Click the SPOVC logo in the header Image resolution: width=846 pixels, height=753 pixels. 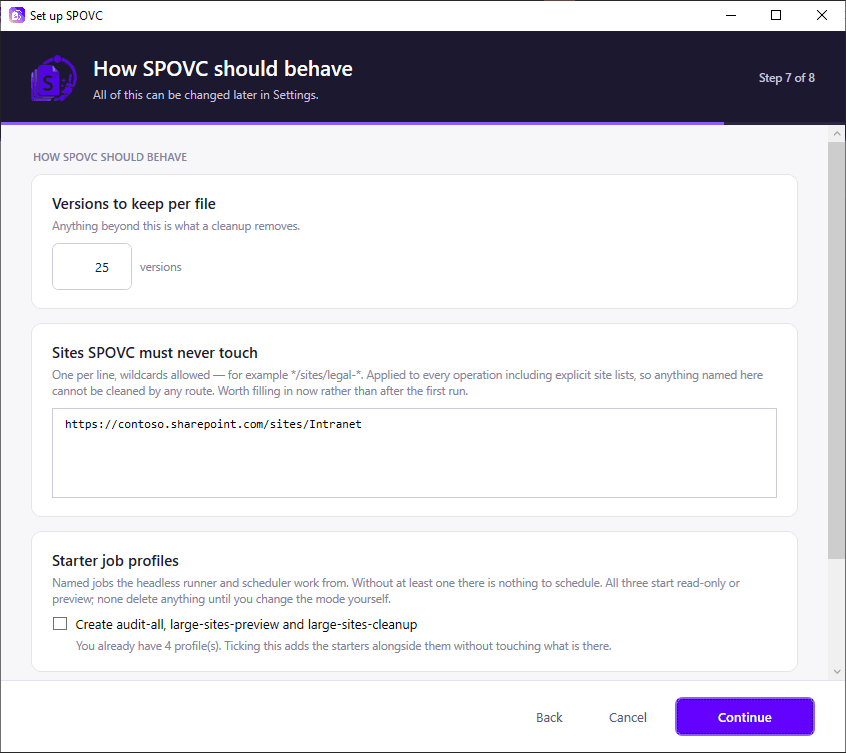(x=53, y=79)
